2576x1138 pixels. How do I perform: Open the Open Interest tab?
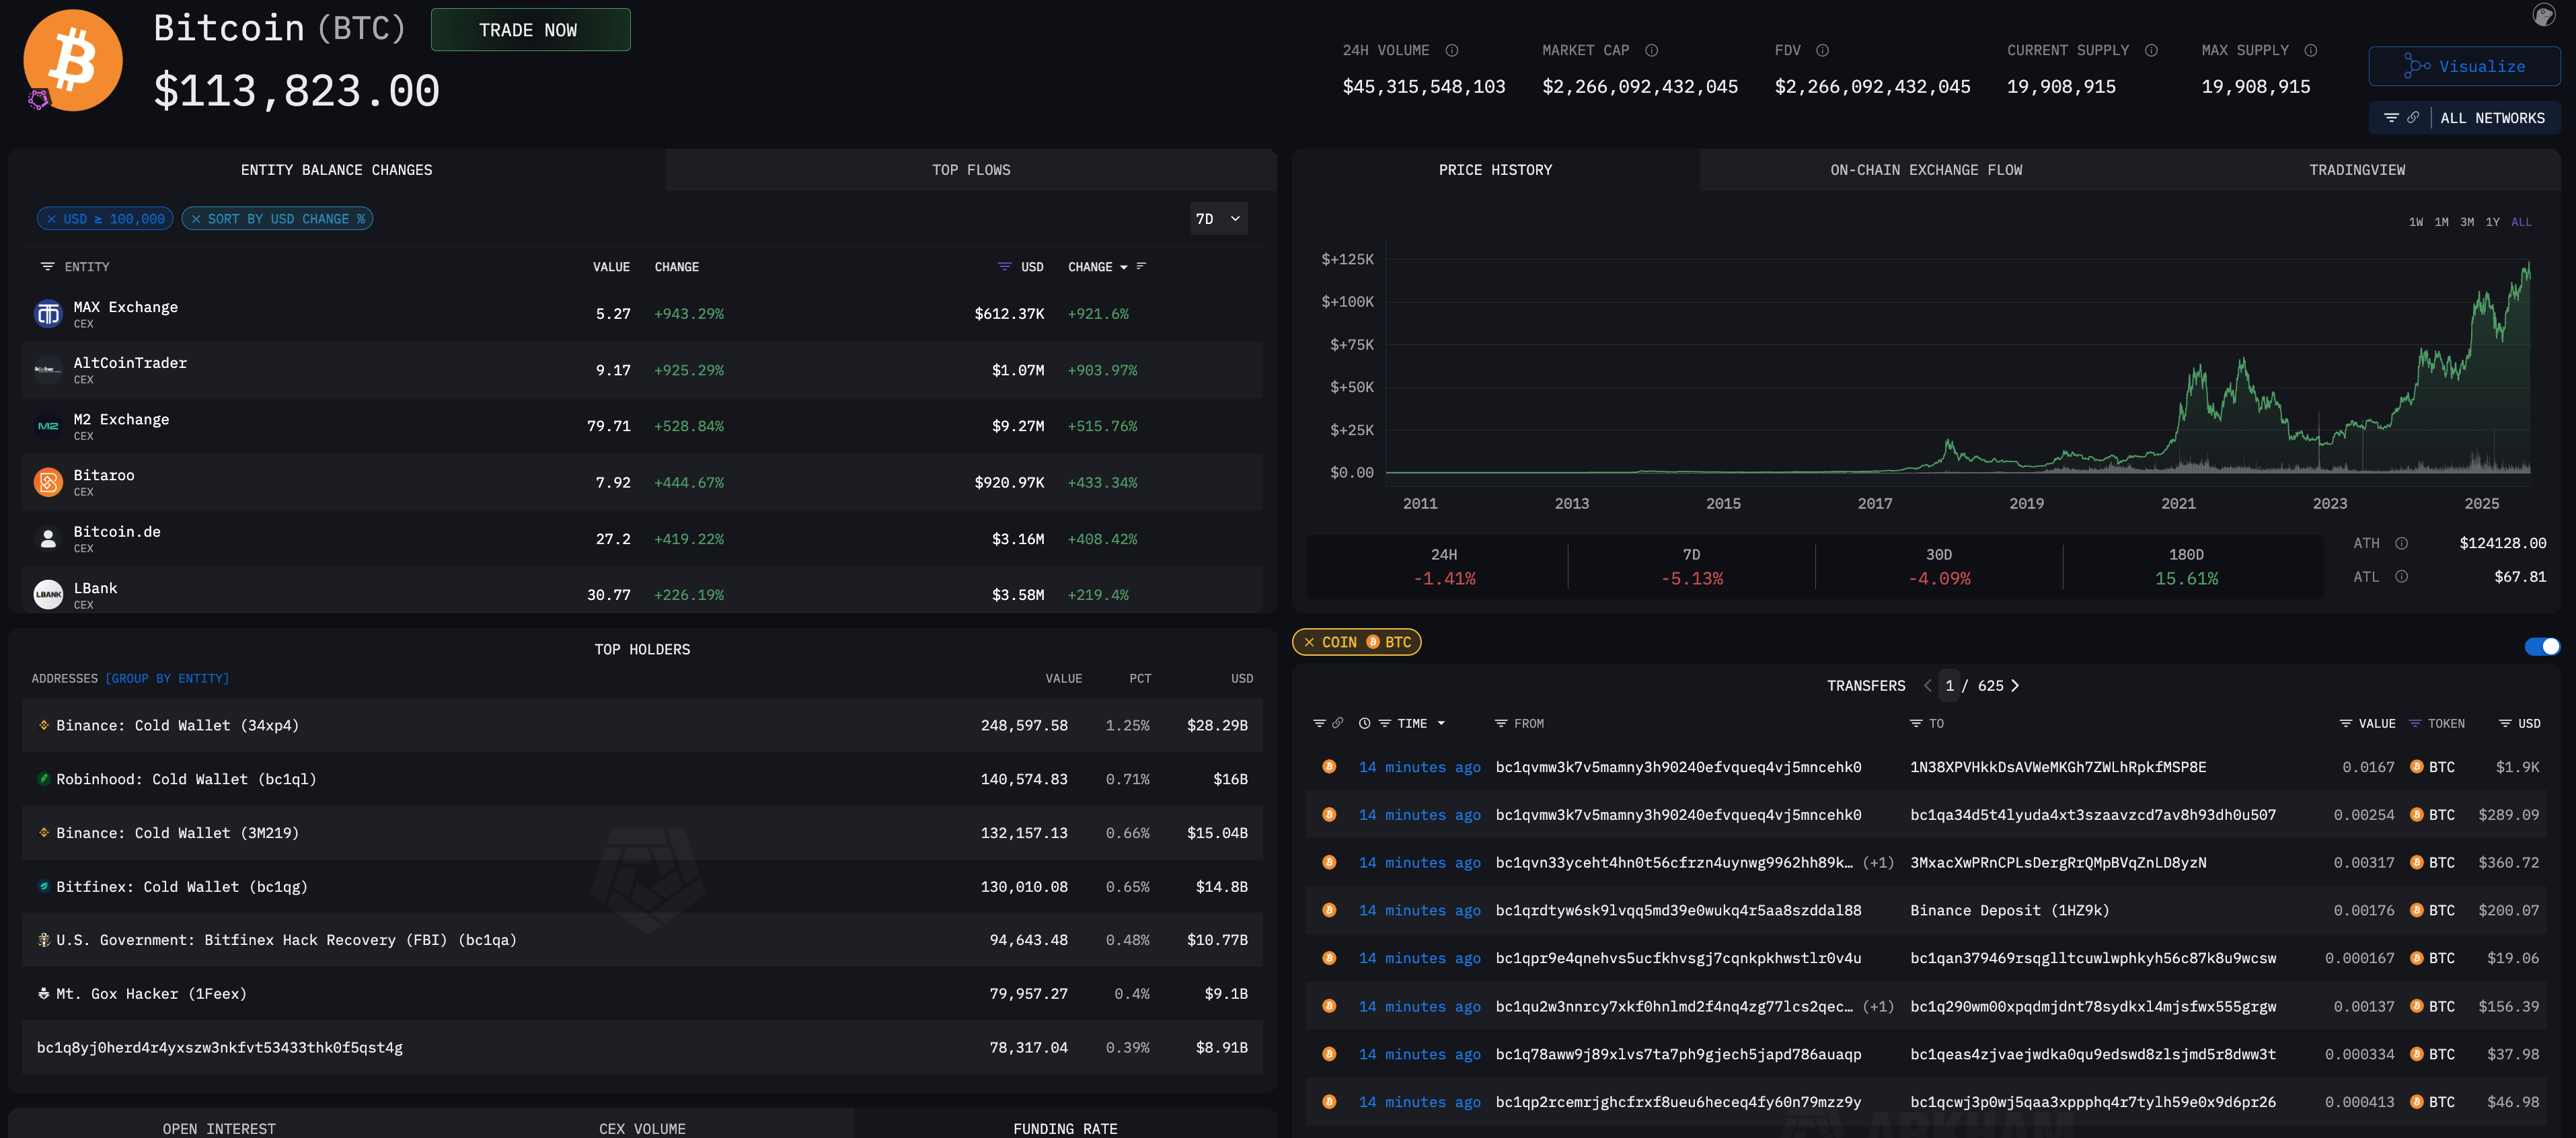point(219,1128)
